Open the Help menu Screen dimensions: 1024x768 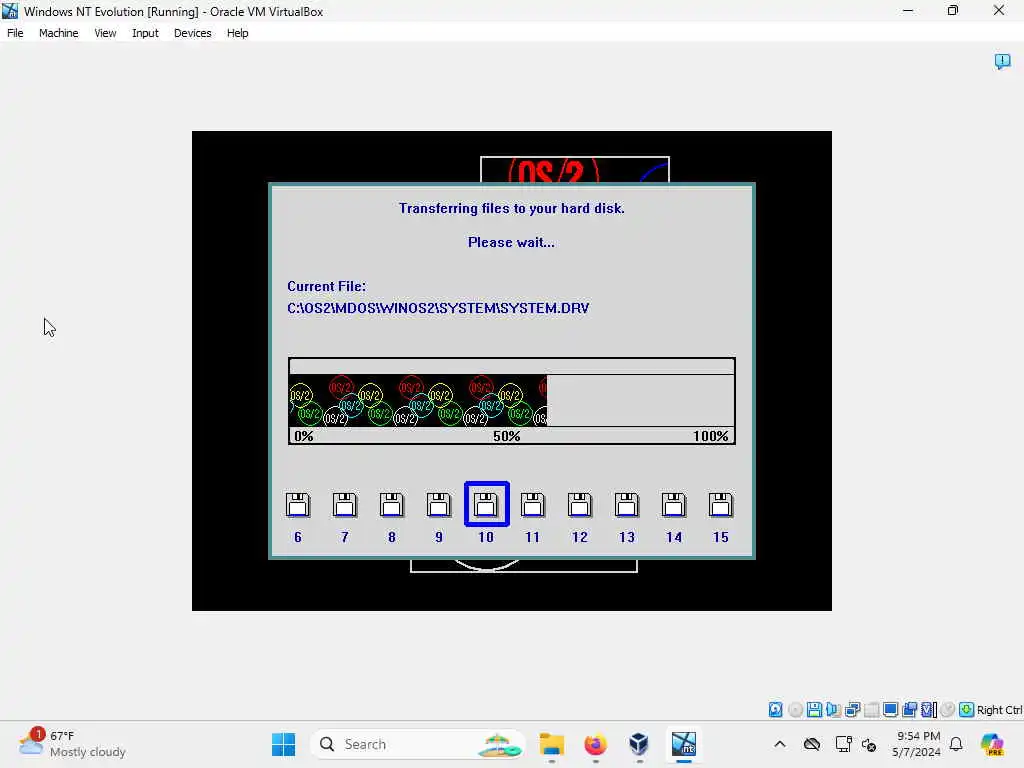[237, 33]
